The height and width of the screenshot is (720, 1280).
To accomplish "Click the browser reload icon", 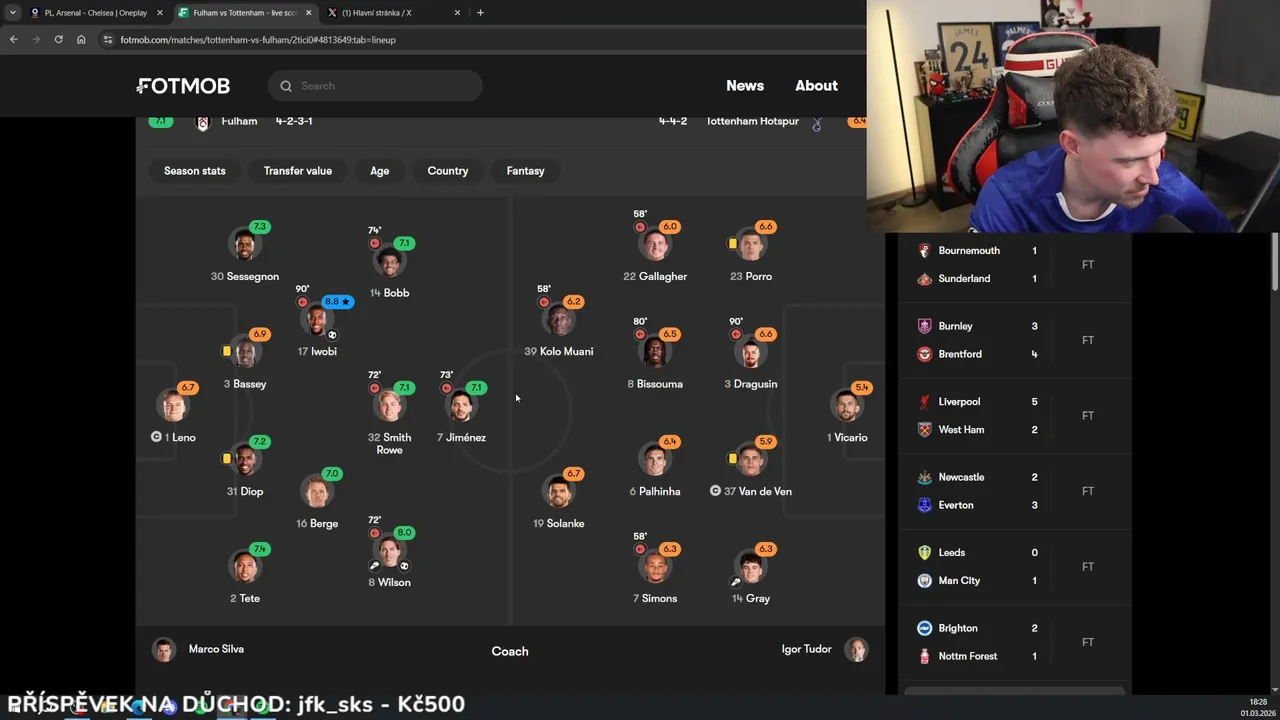I will 58,40.
